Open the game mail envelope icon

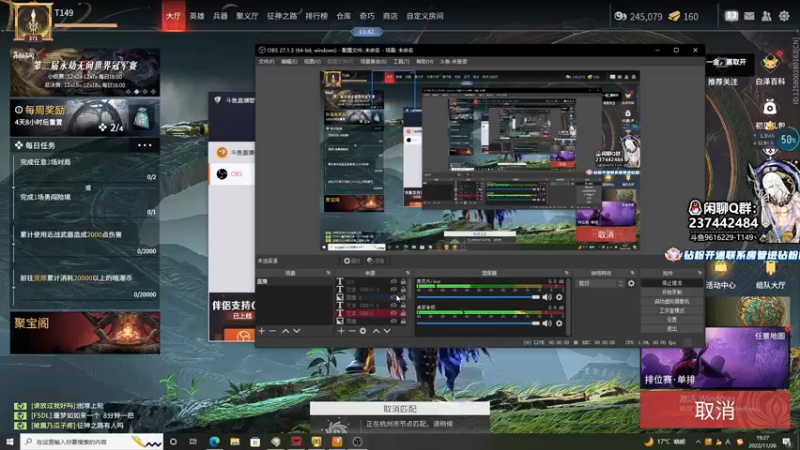click(x=749, y=16)
